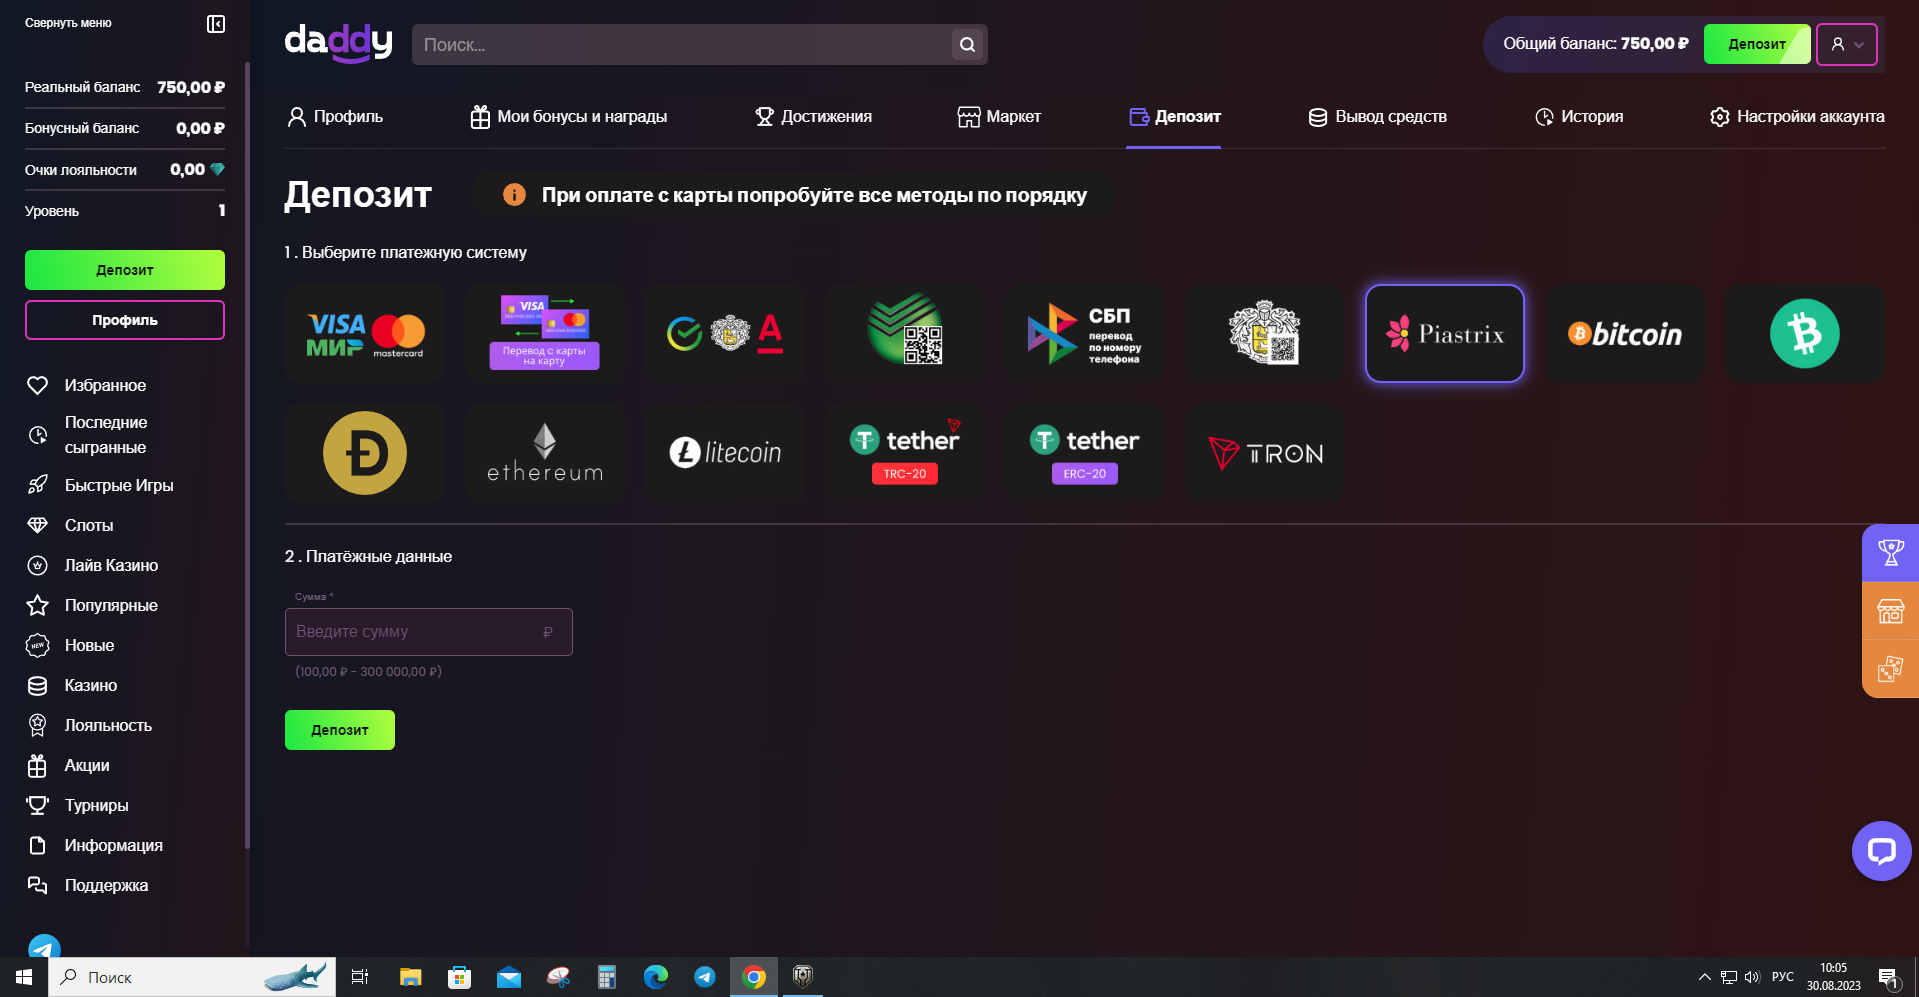Image resolution: width=1919 pixels, height=997 pixels.
Task: Open the live chat support bubble
Action: pos(1881,851)
